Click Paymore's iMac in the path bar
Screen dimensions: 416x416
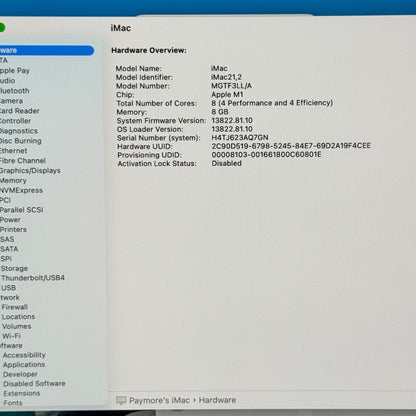pos(159,400)
